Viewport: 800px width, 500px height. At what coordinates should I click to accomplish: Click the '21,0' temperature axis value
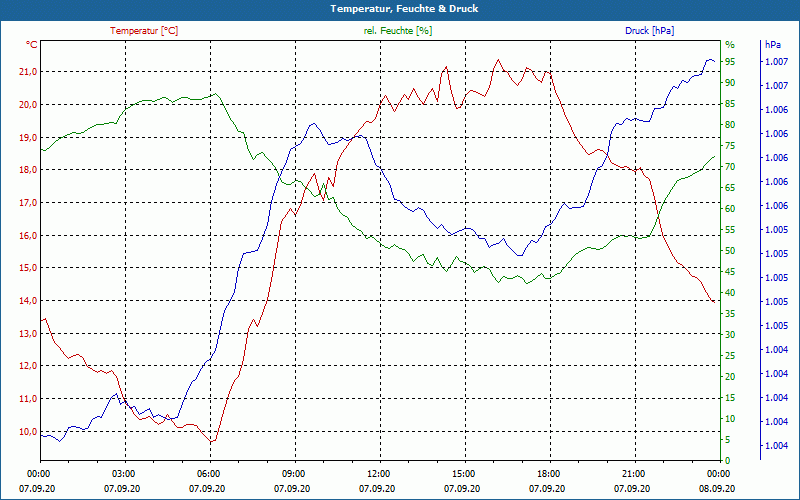pyautogui.click(x=28, y=71)
